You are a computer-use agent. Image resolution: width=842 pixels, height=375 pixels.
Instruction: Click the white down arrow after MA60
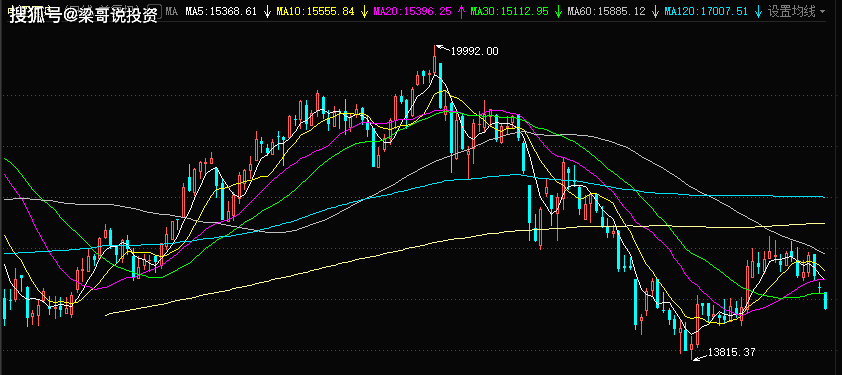(655, 11)
